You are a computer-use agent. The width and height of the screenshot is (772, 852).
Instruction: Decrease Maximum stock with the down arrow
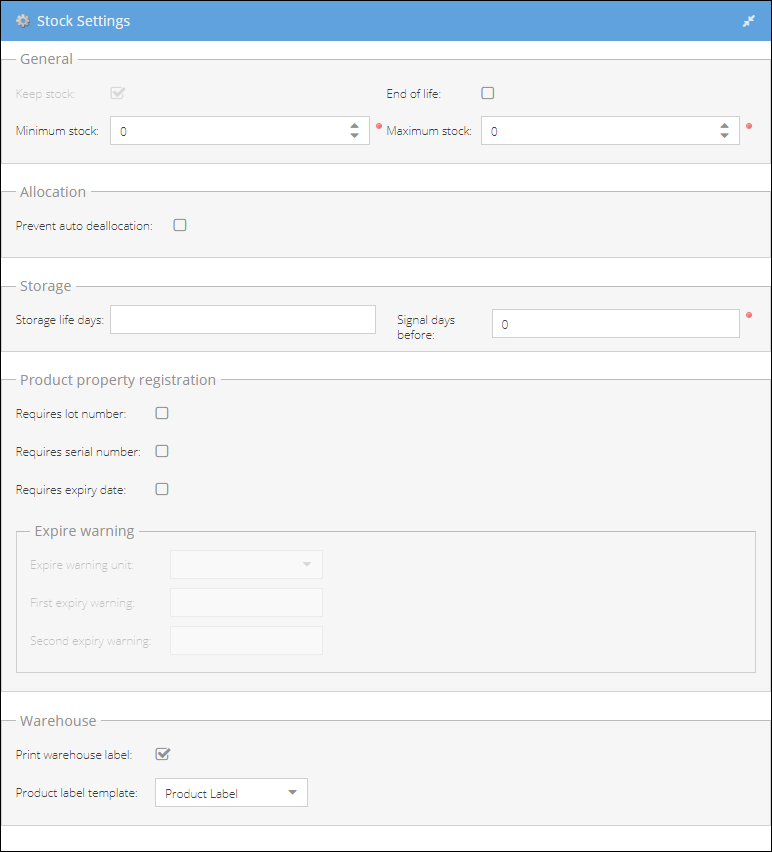click(724, 135)
